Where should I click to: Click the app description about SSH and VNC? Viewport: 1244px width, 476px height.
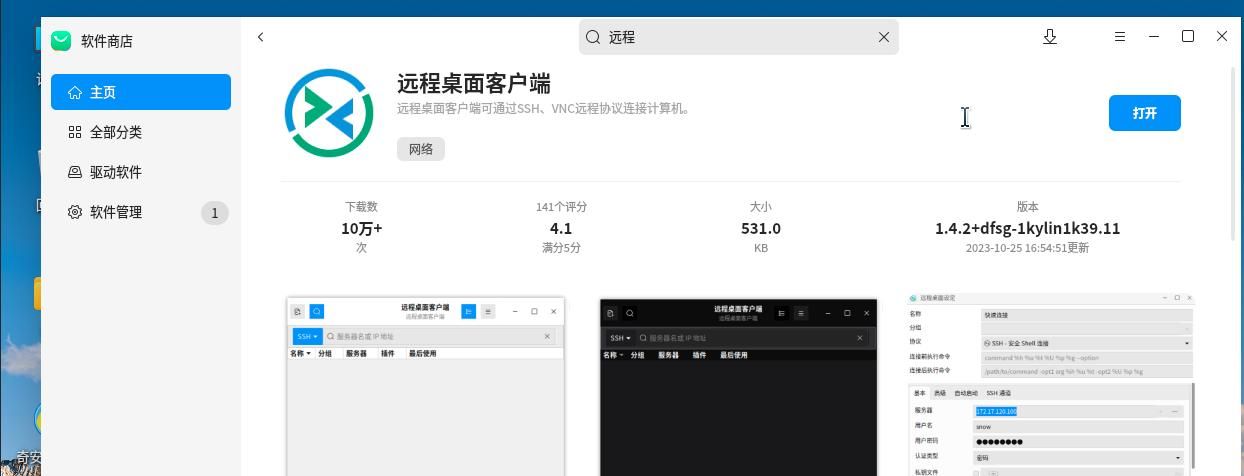pyautogui.click(x=546, y=108)
